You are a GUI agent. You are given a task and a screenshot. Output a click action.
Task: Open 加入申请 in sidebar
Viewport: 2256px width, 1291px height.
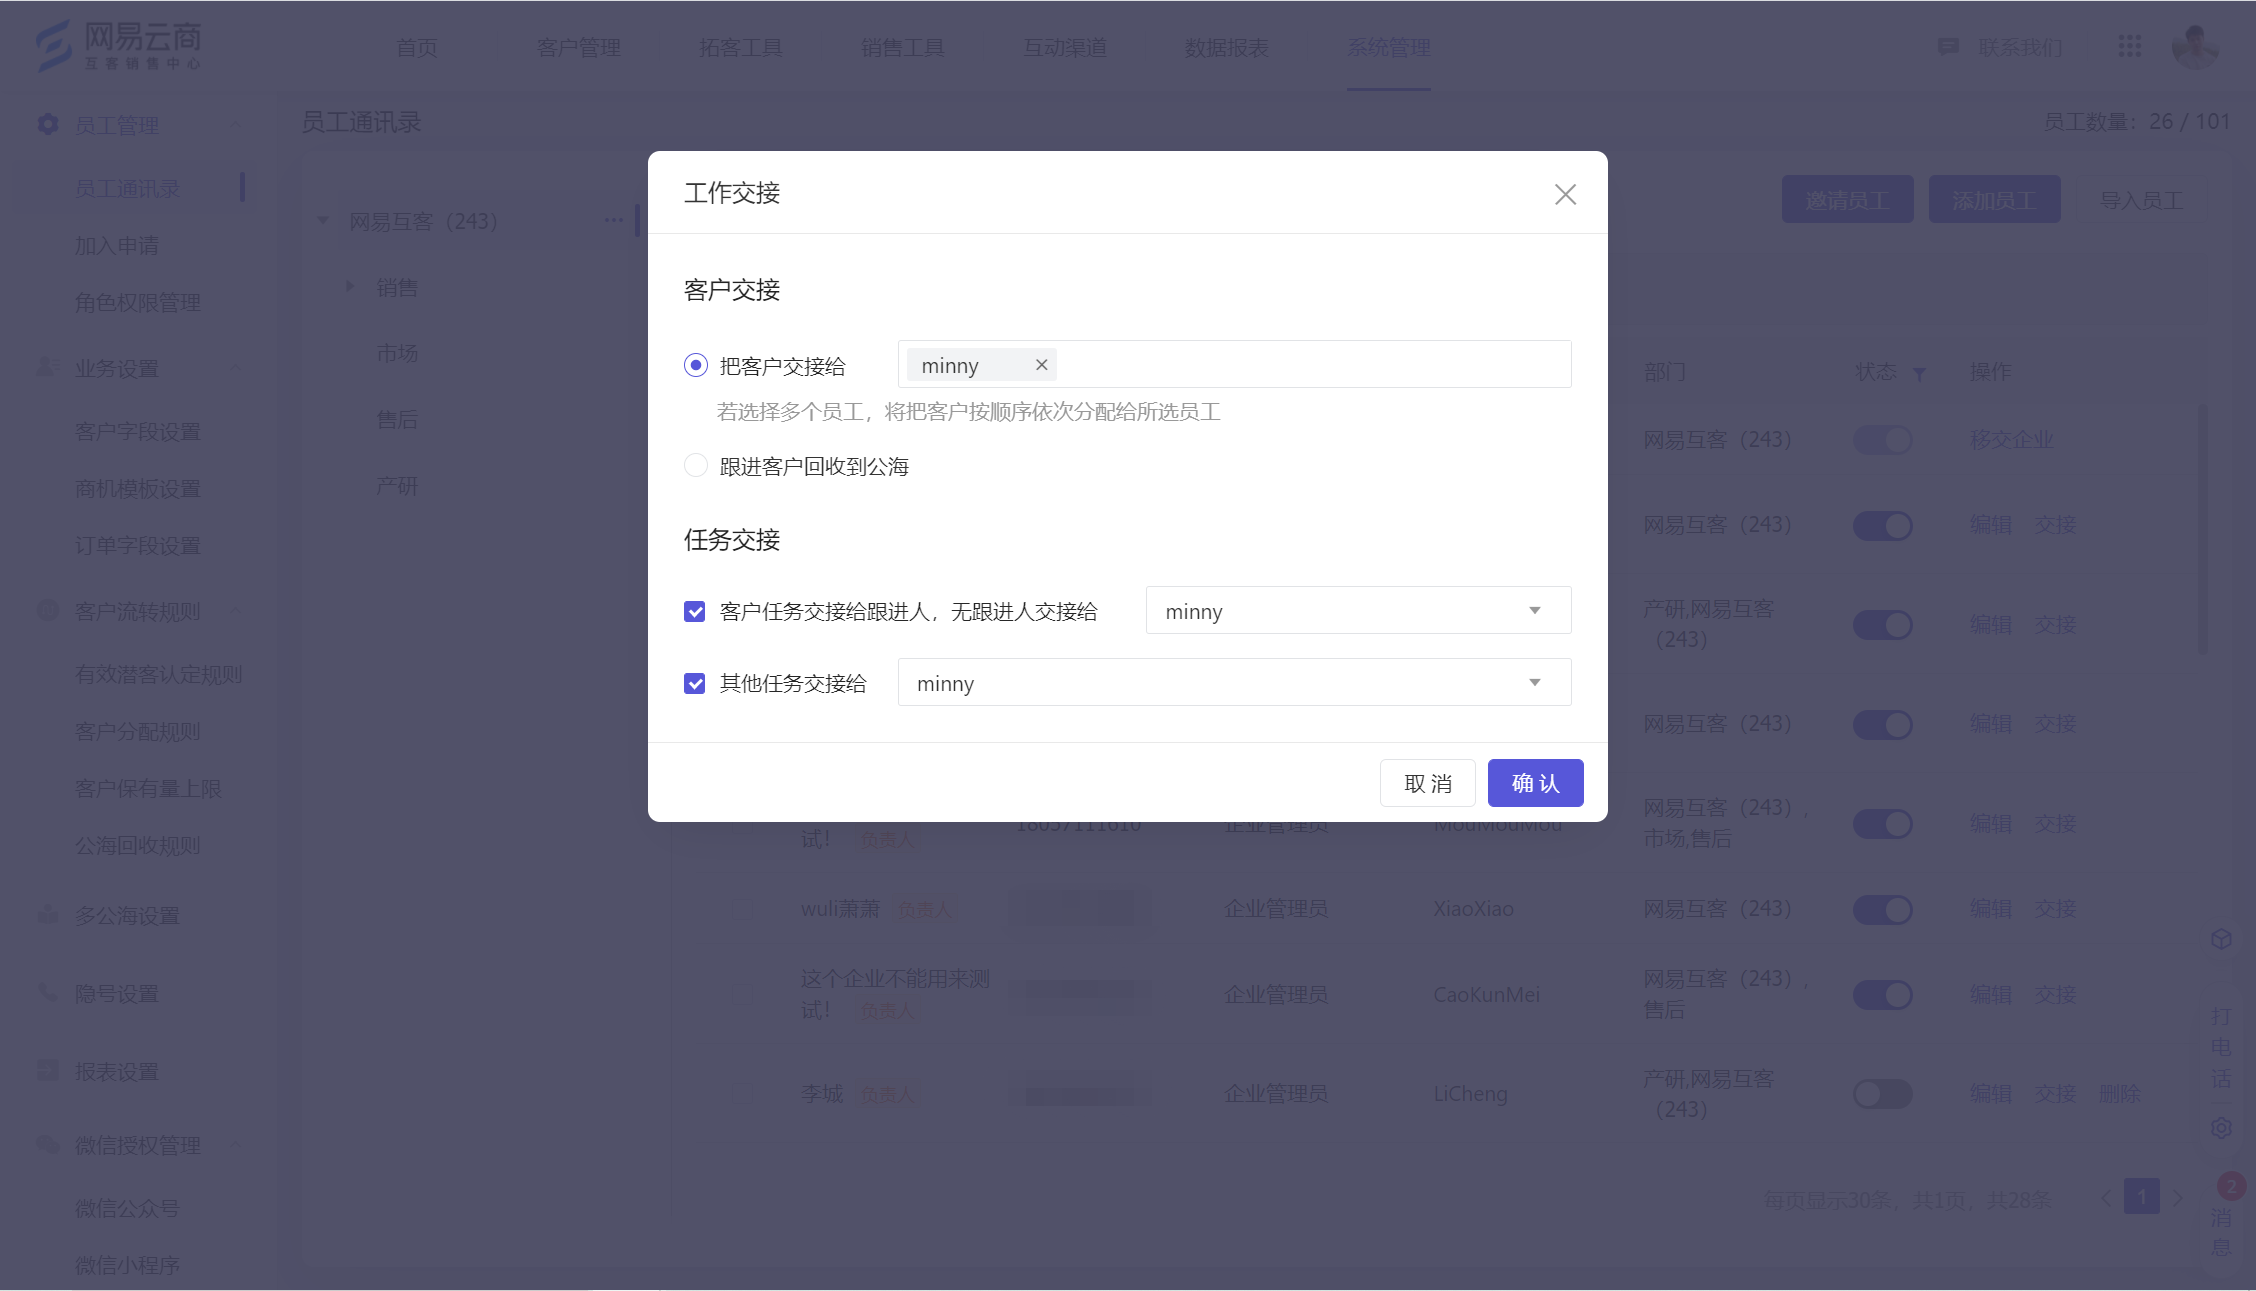point(117,245)
